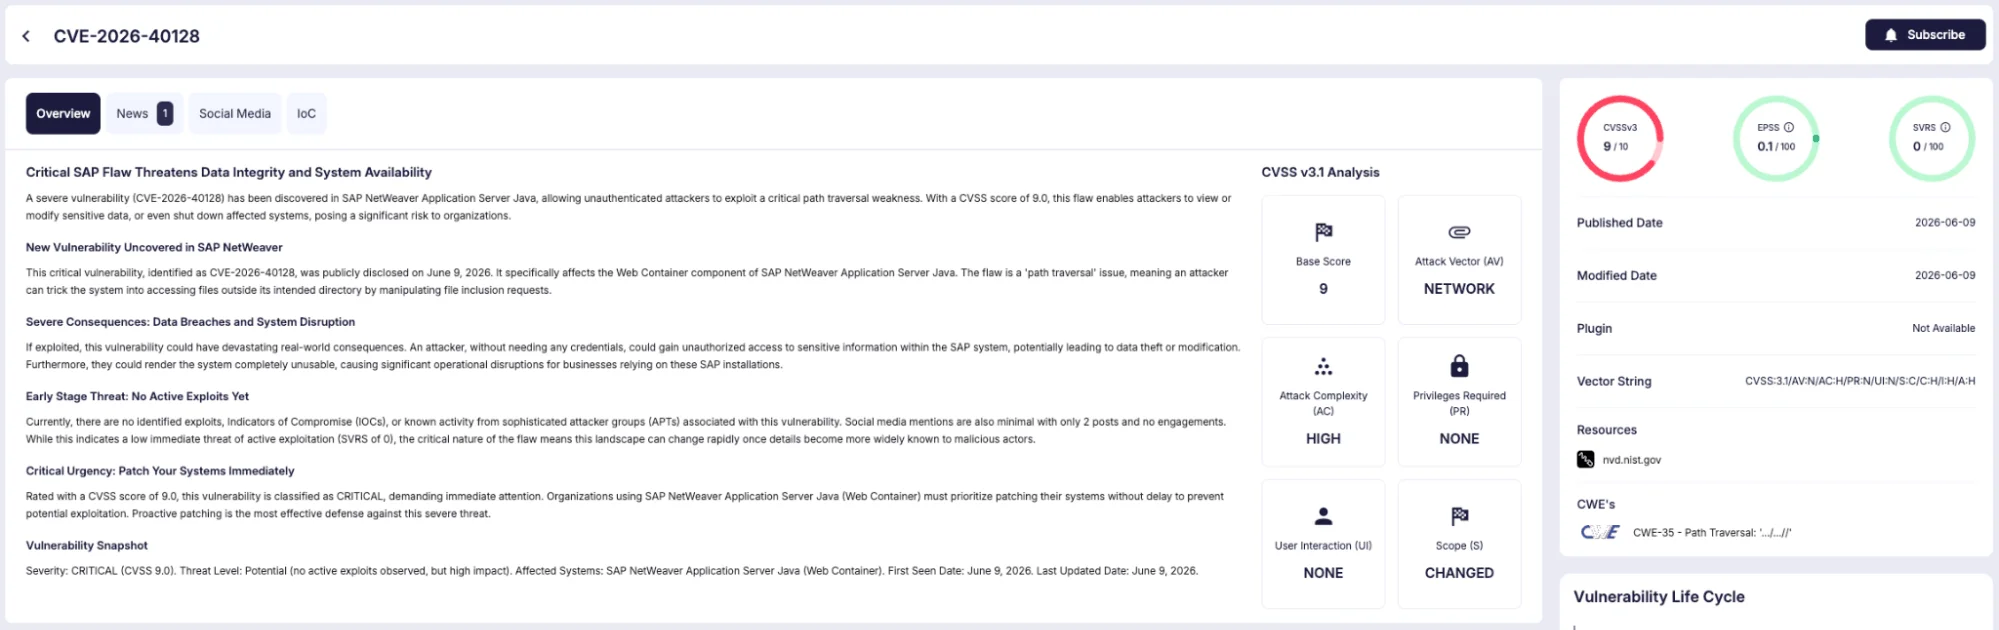Click the Privileges Required NONE value

[1459, 439]
